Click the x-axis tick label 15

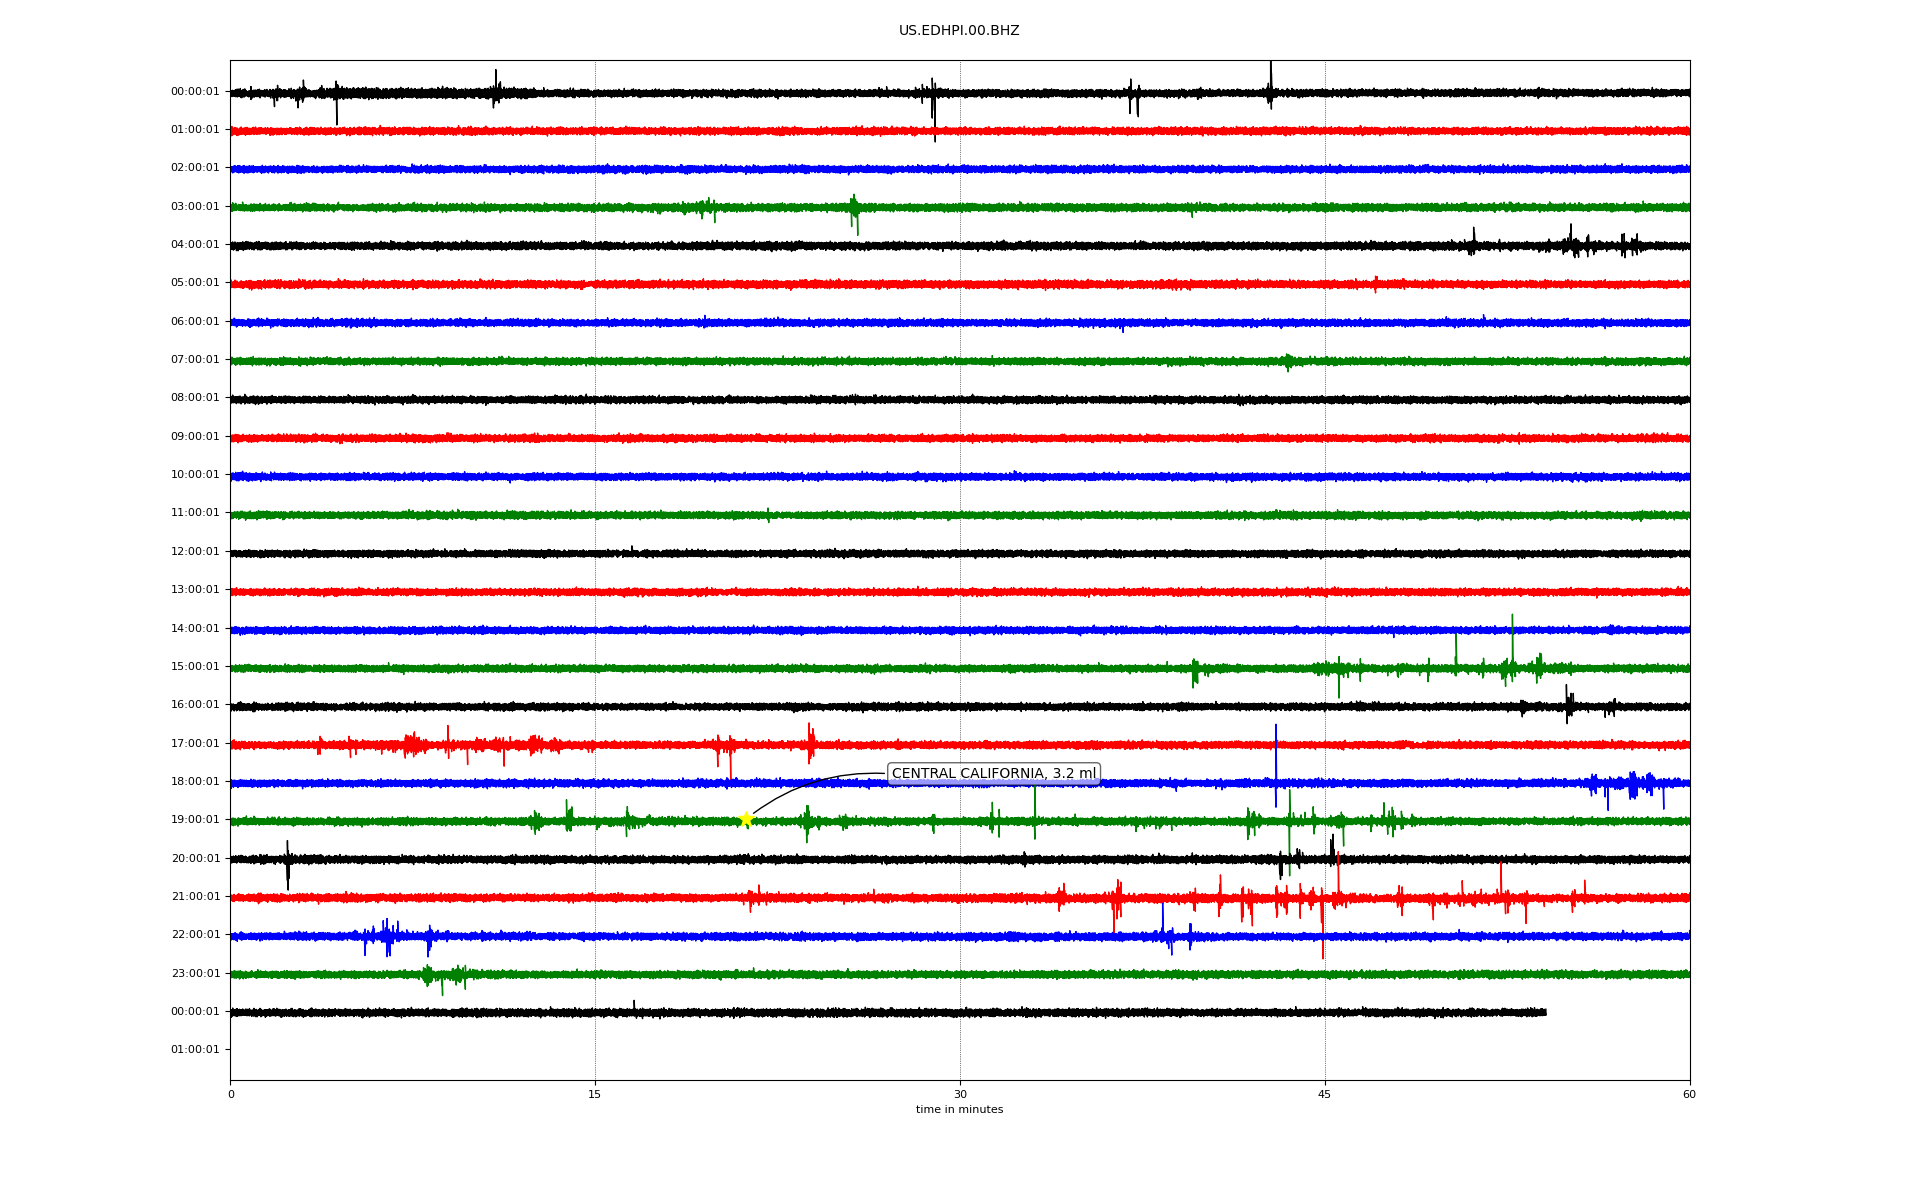[x=595, y=1095]
